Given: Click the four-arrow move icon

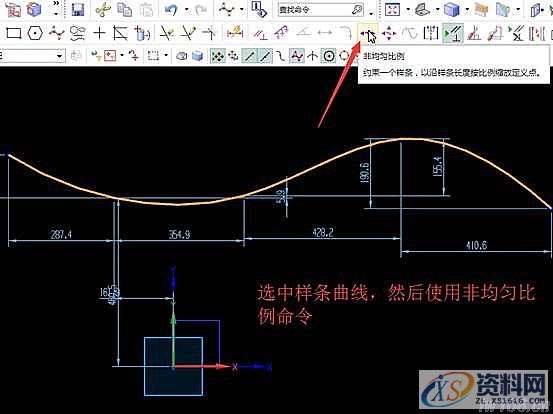Looking at the screenshot, I should [x=389, y=34].
